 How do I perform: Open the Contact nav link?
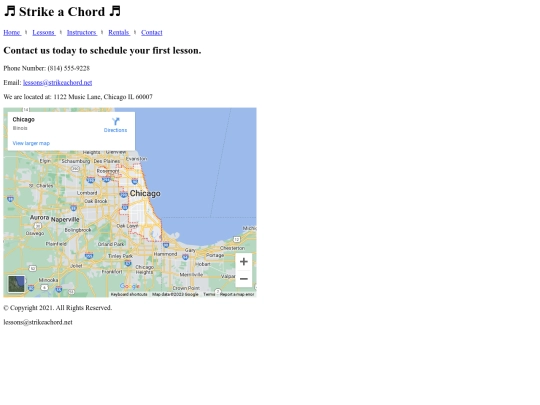(x=152, y=32)
